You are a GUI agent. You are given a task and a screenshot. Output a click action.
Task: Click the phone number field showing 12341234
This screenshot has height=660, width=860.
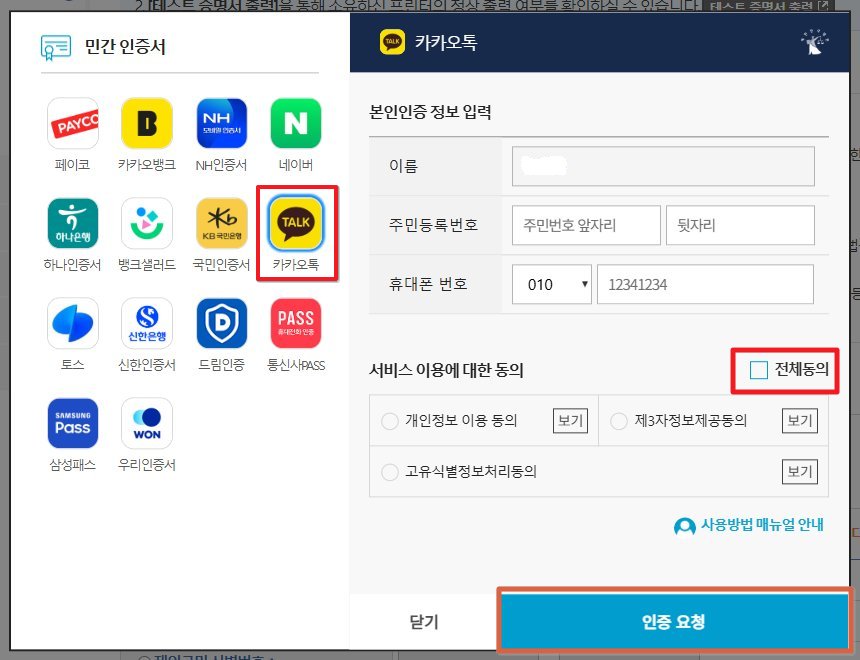(705, 284)
